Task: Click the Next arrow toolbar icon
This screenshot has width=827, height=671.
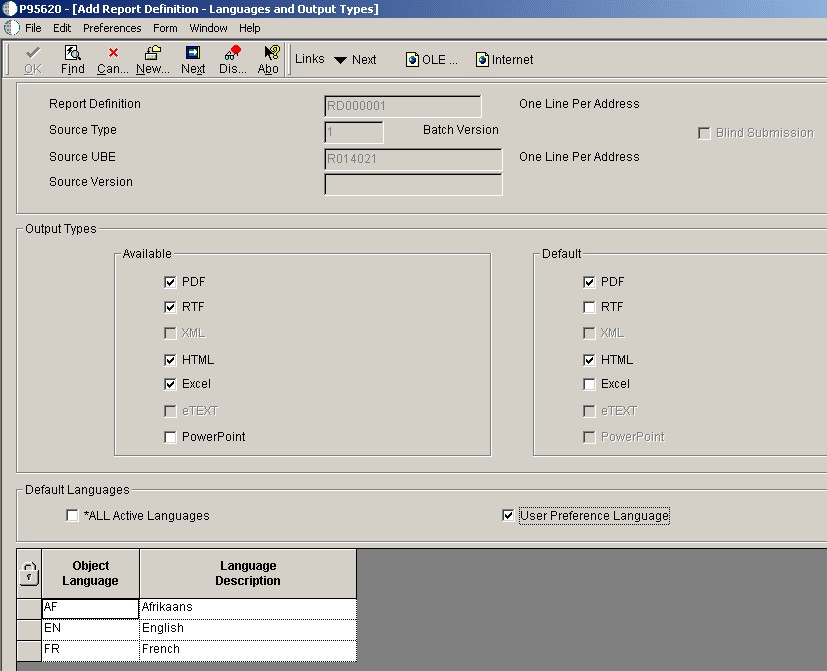Action: point(193,53)
